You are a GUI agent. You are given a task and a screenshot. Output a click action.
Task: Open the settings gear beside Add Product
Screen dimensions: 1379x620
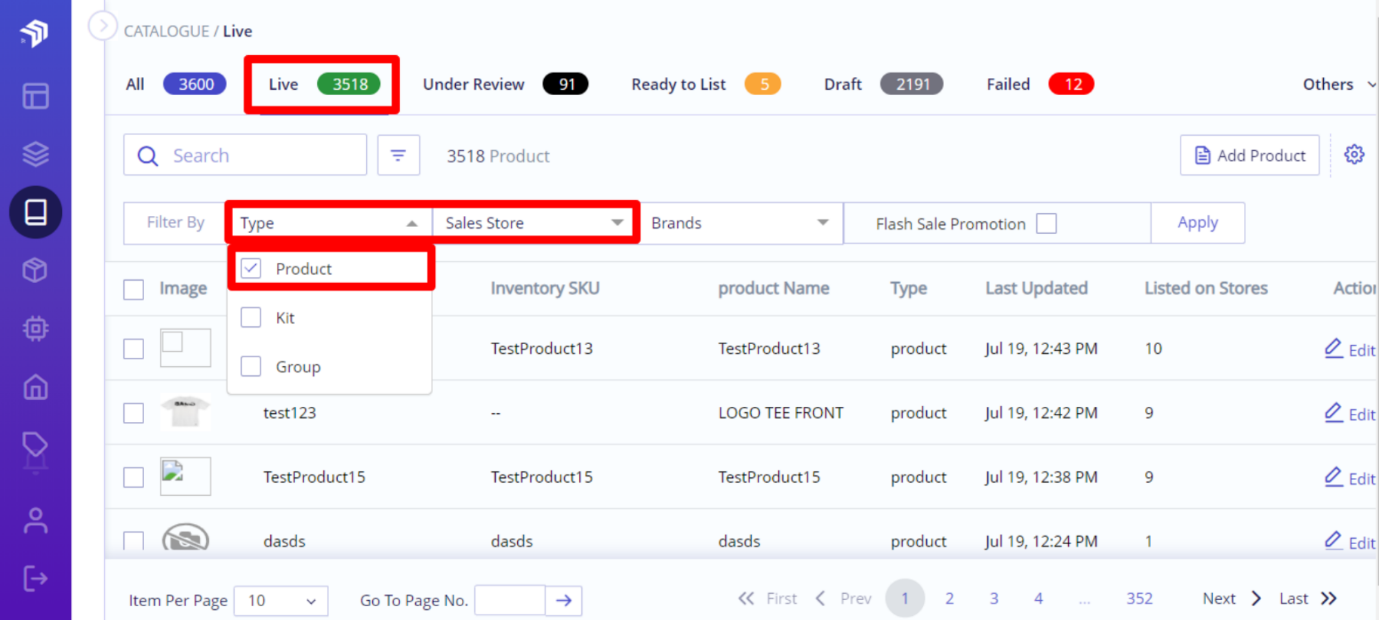[1354, 155]
